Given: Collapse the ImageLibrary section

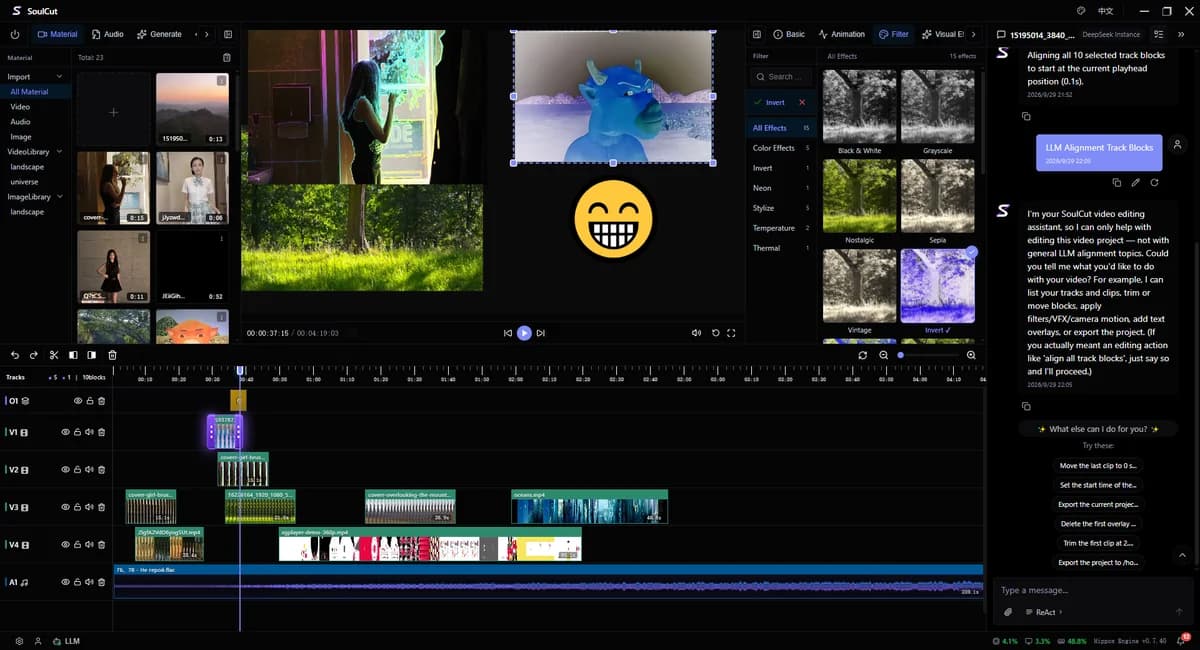Looking at the screenshot, I should coord(60,196).
